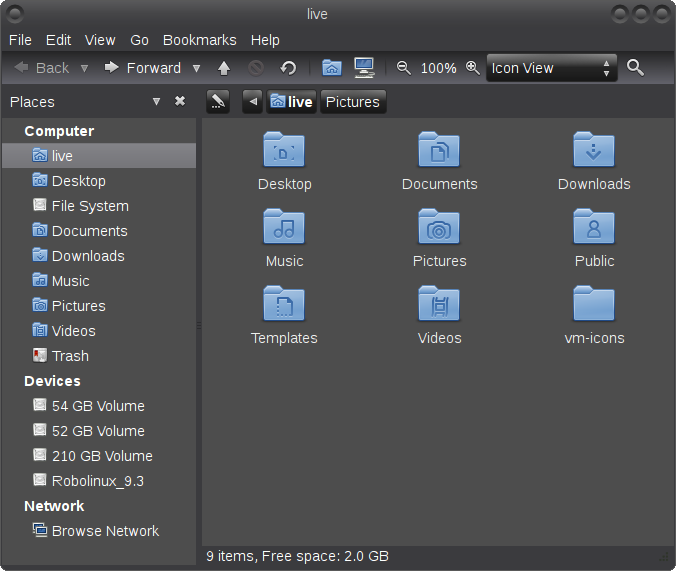
Task: Select the Downloads folder icon in the main pane
Action: coord(594,149)
